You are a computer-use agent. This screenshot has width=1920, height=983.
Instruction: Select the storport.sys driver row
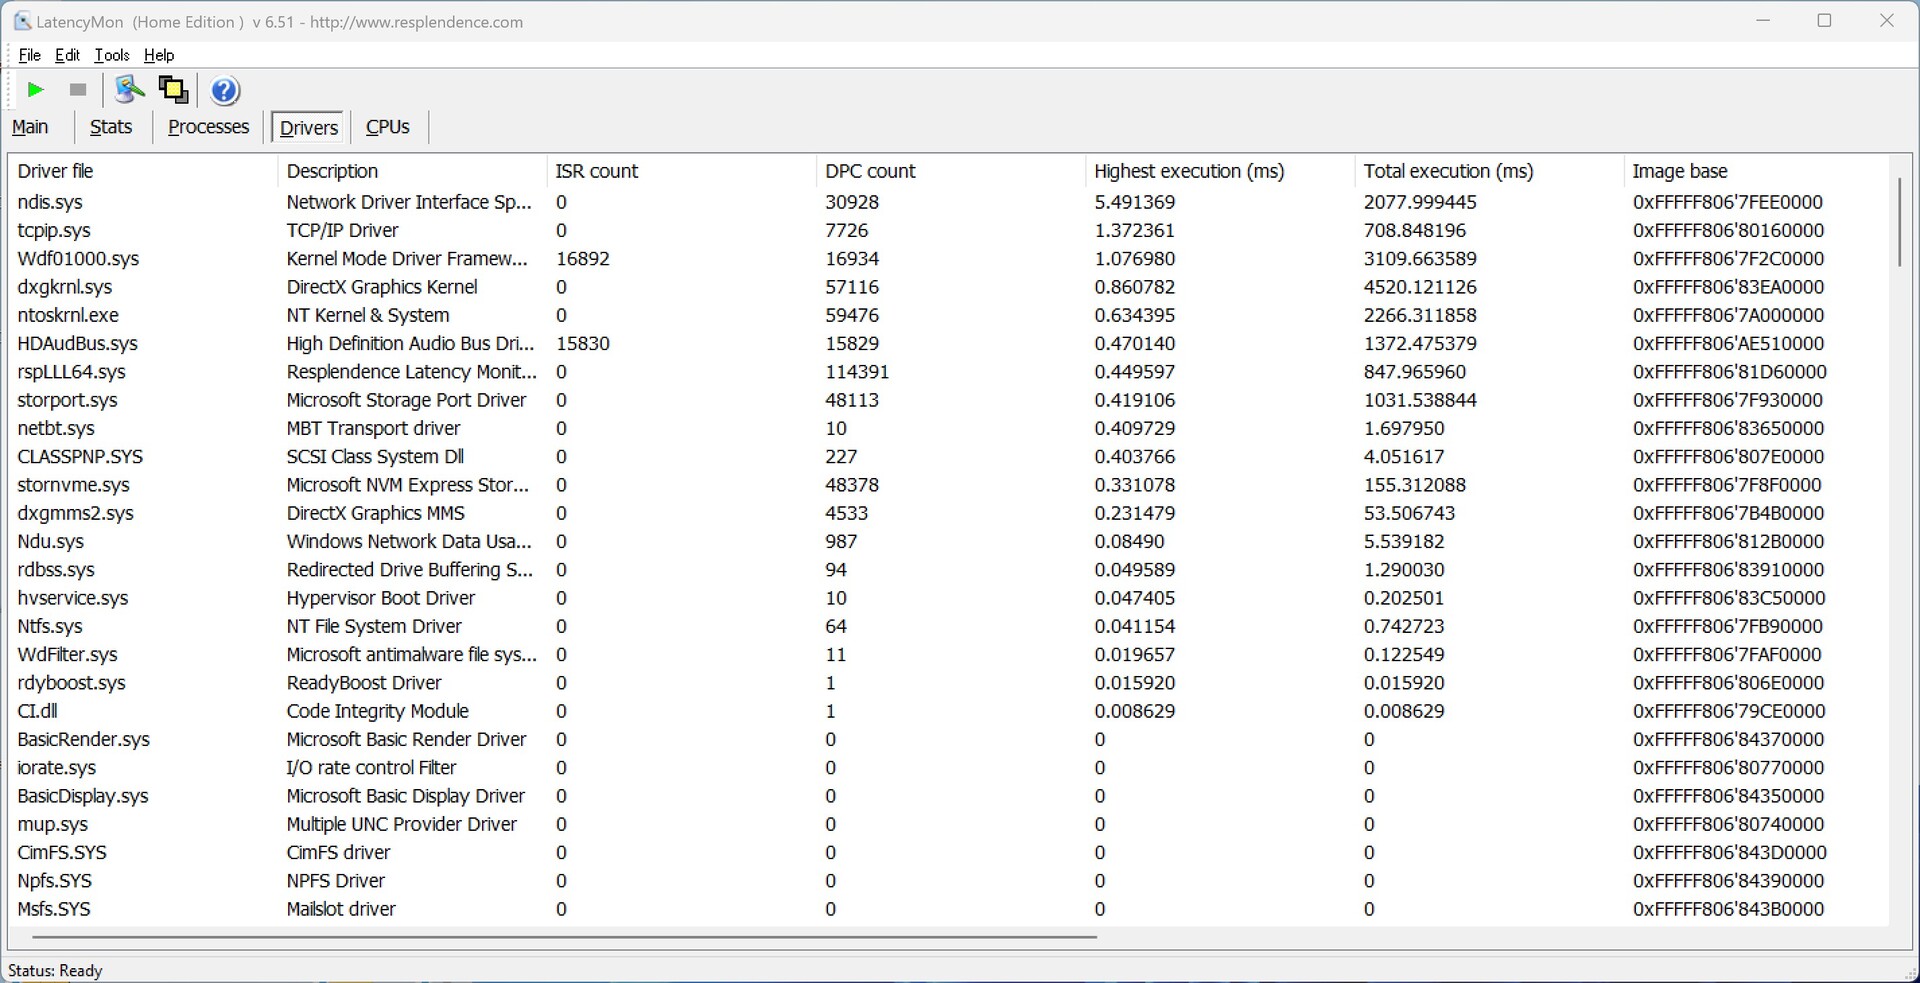948,400
